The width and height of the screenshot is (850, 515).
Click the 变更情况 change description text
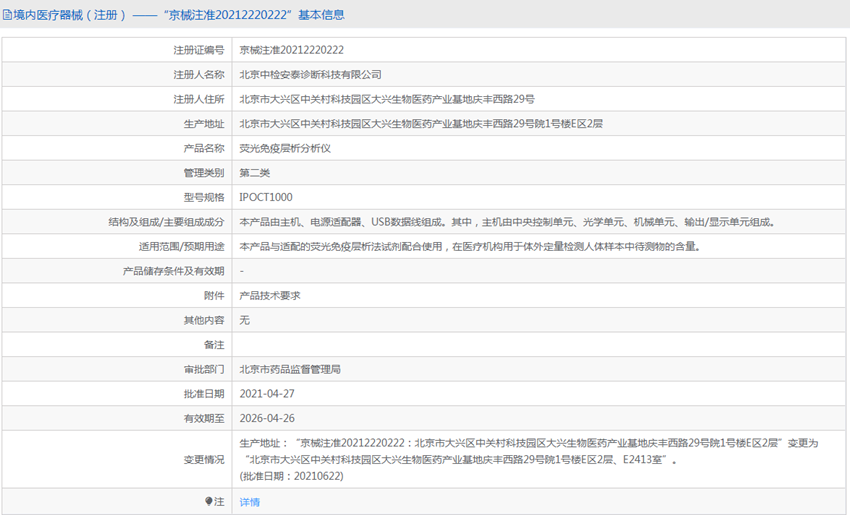[529, 459]
